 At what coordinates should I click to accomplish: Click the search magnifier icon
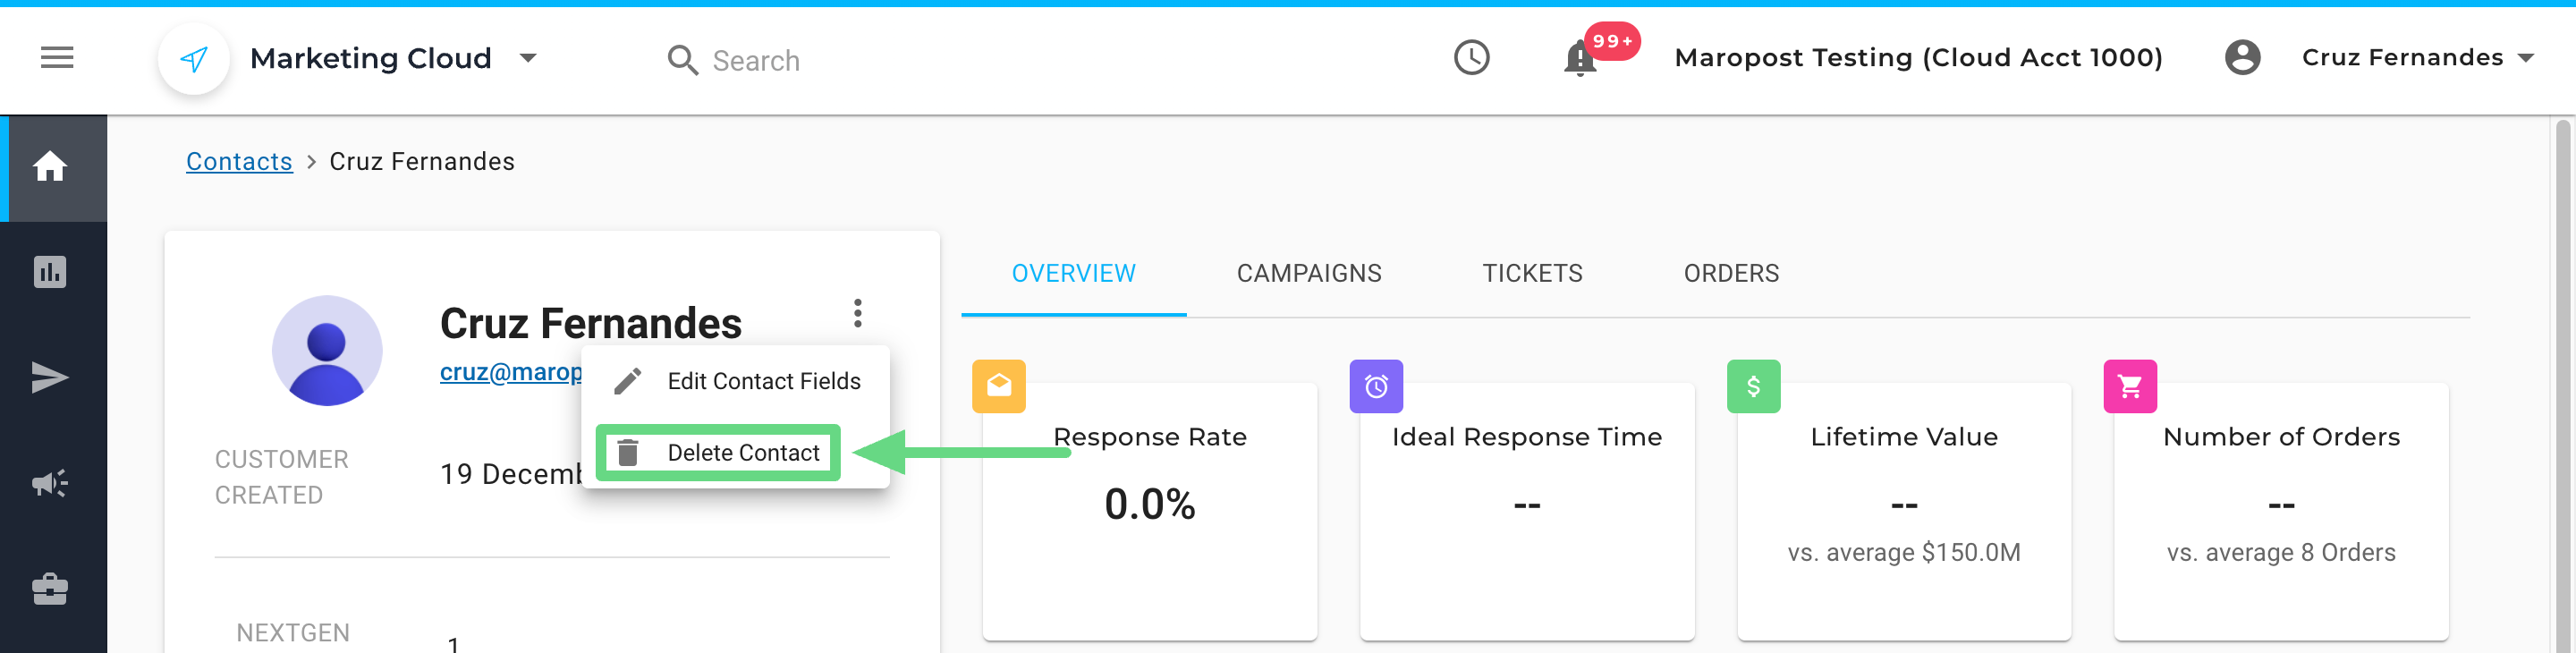(682, 60)
